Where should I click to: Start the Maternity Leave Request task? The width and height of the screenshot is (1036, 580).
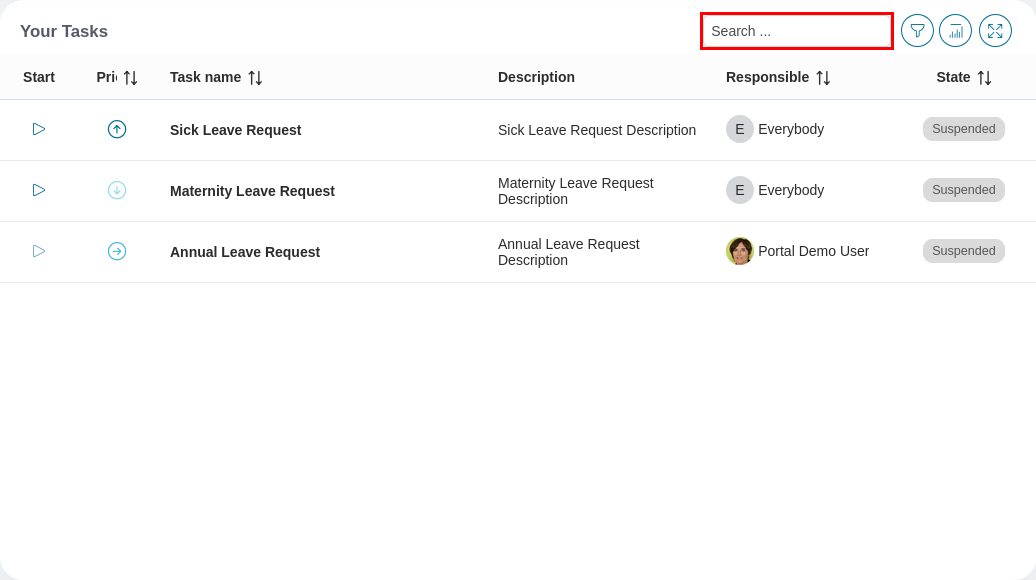39,190
